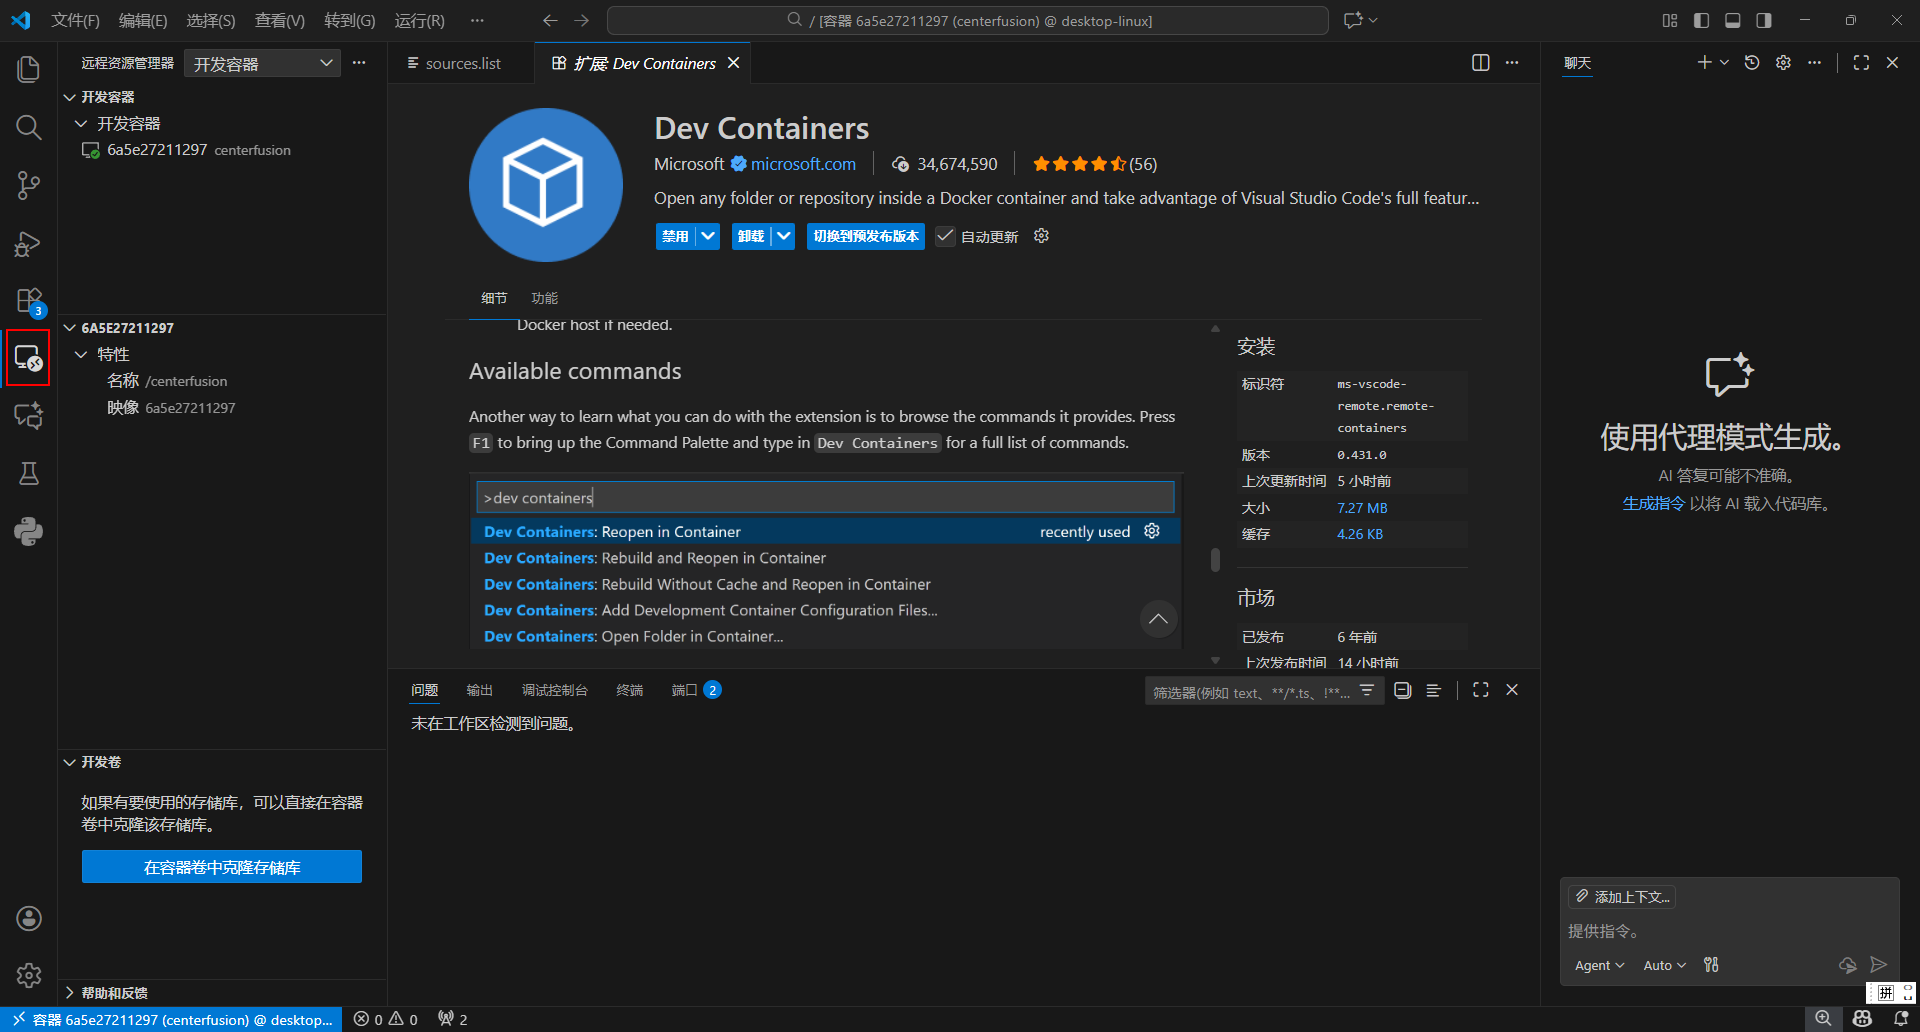Open the Testing flask view
Viewport: 1920px width, 1032px height.
pos(28,473)
